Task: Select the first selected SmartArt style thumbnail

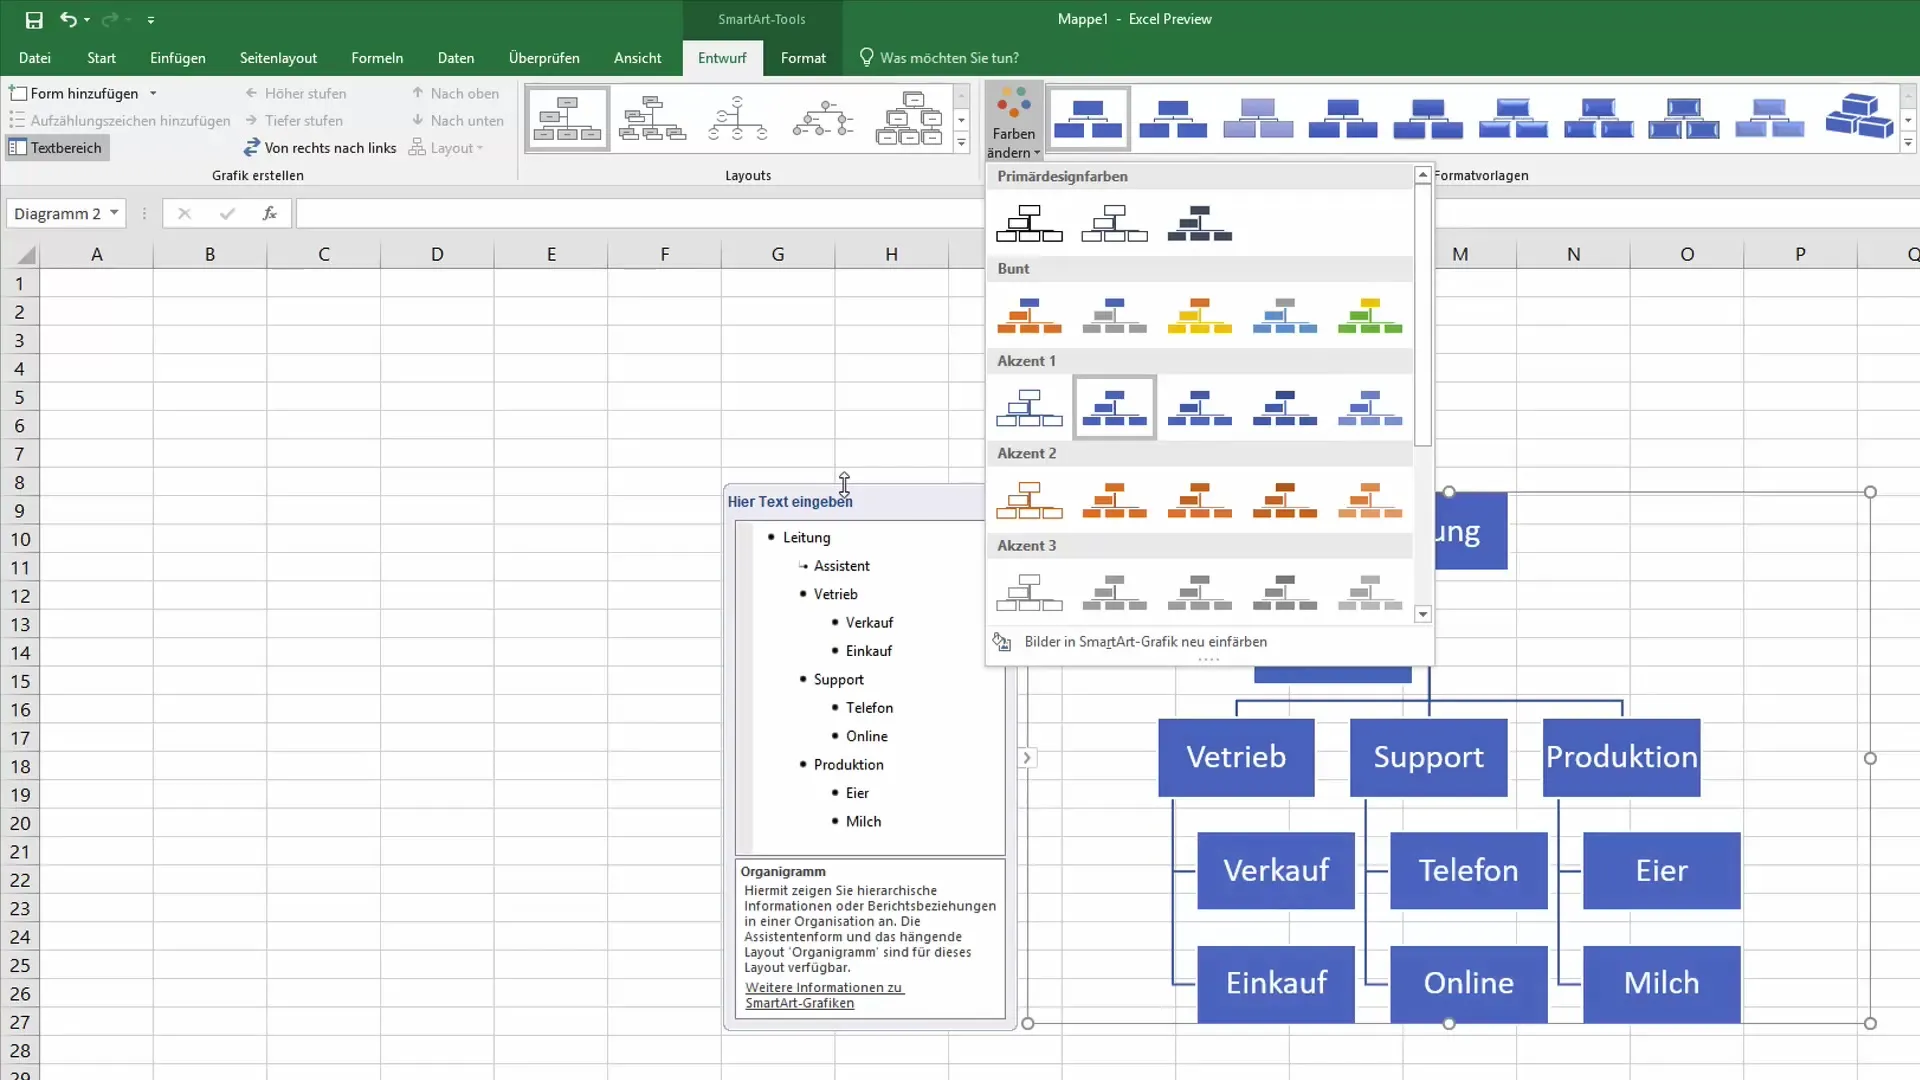Action: point(1088,118)
